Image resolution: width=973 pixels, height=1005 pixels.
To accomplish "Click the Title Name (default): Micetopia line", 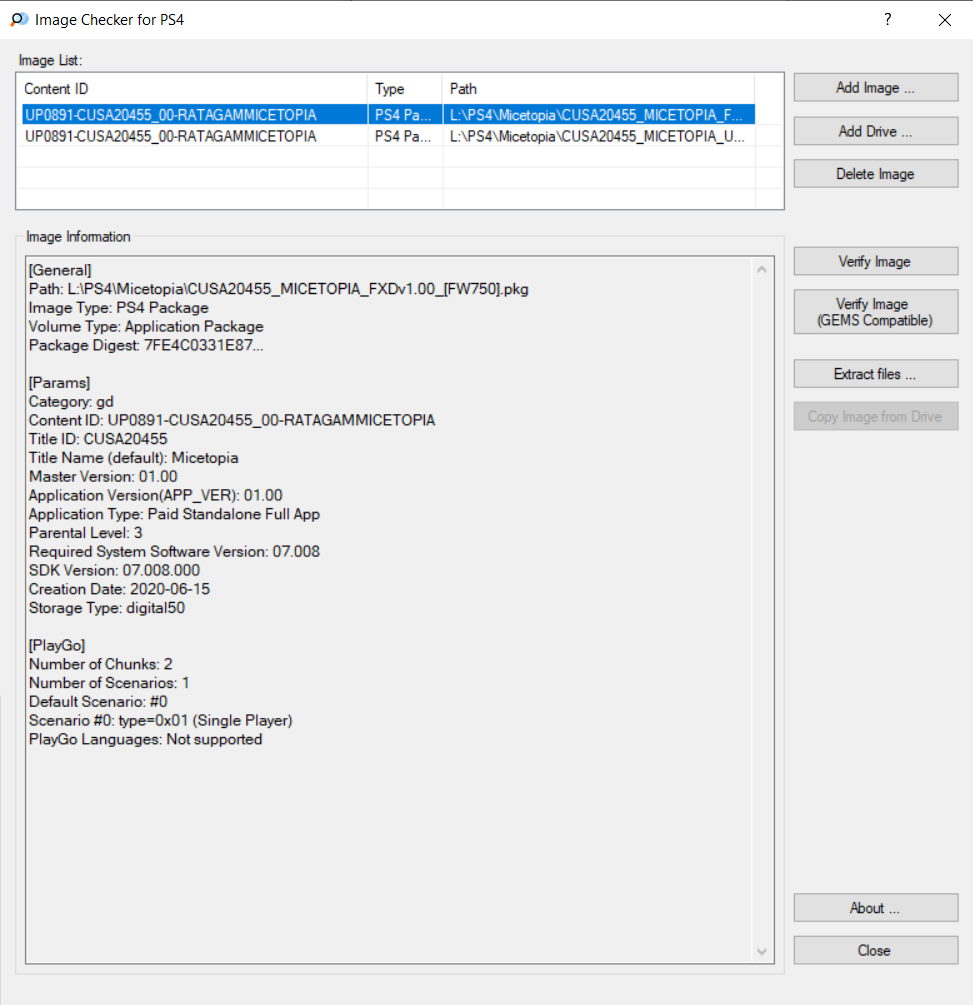I will click(133, 458).
